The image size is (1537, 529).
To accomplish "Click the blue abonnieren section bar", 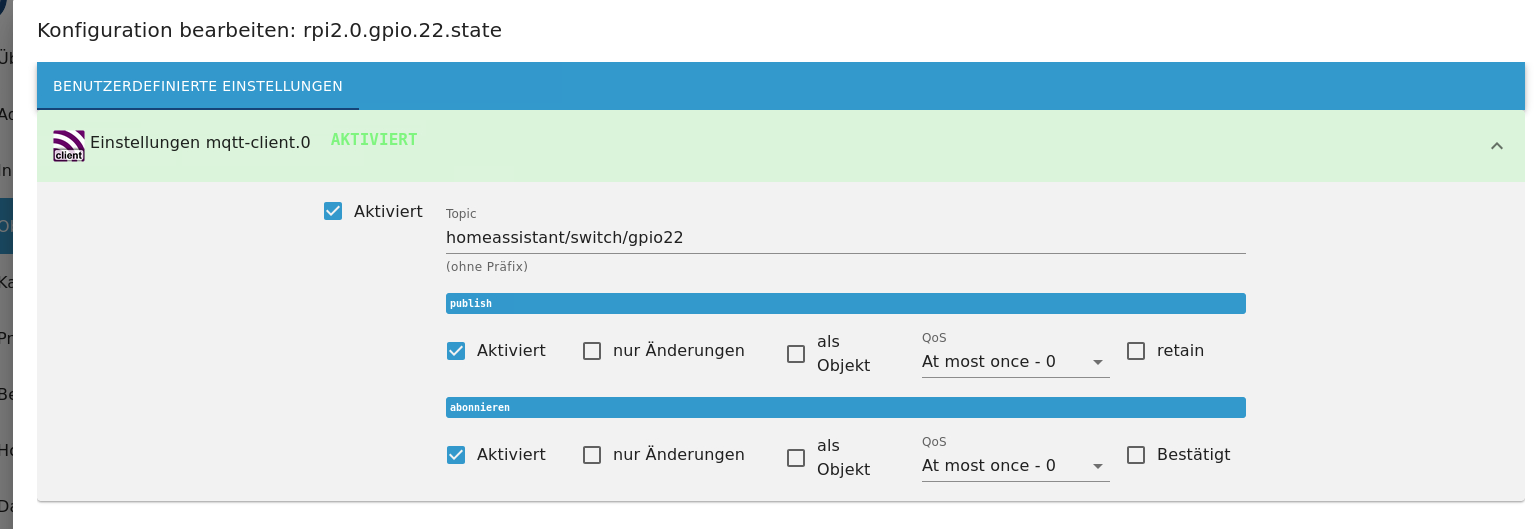I will pyautogui.click(x=845, y=407).
